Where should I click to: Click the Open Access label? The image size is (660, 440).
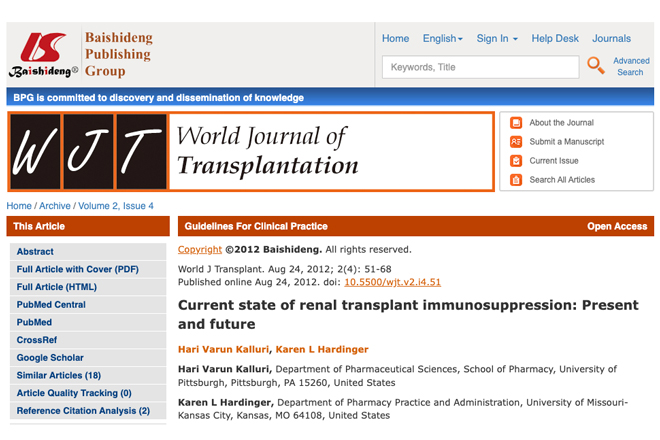pyautogui.click(x=617, y=226)
